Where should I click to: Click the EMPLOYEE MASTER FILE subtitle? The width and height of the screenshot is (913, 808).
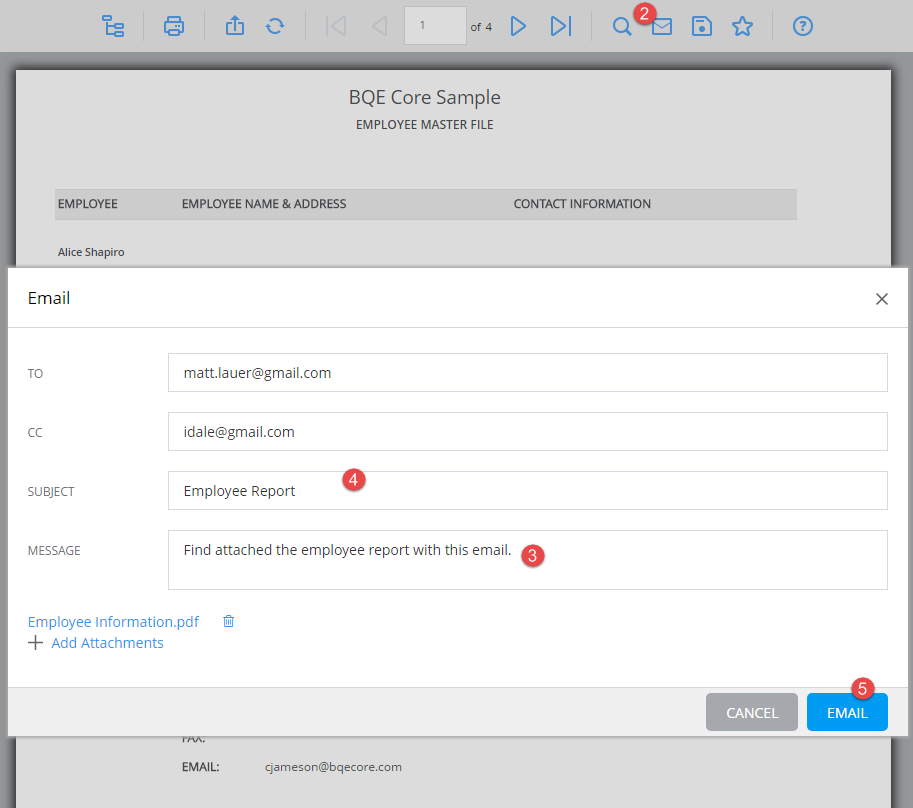[424, 125]
